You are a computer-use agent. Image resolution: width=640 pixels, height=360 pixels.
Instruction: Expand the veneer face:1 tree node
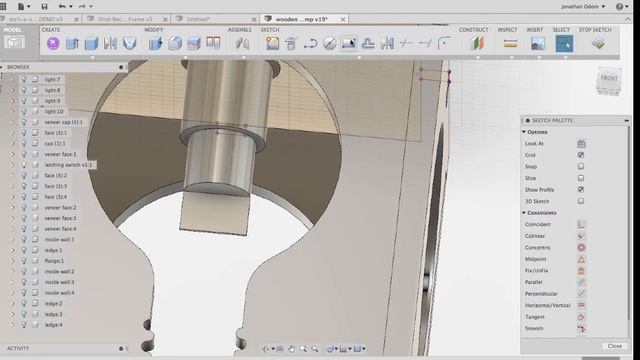(x=12, y=154)
